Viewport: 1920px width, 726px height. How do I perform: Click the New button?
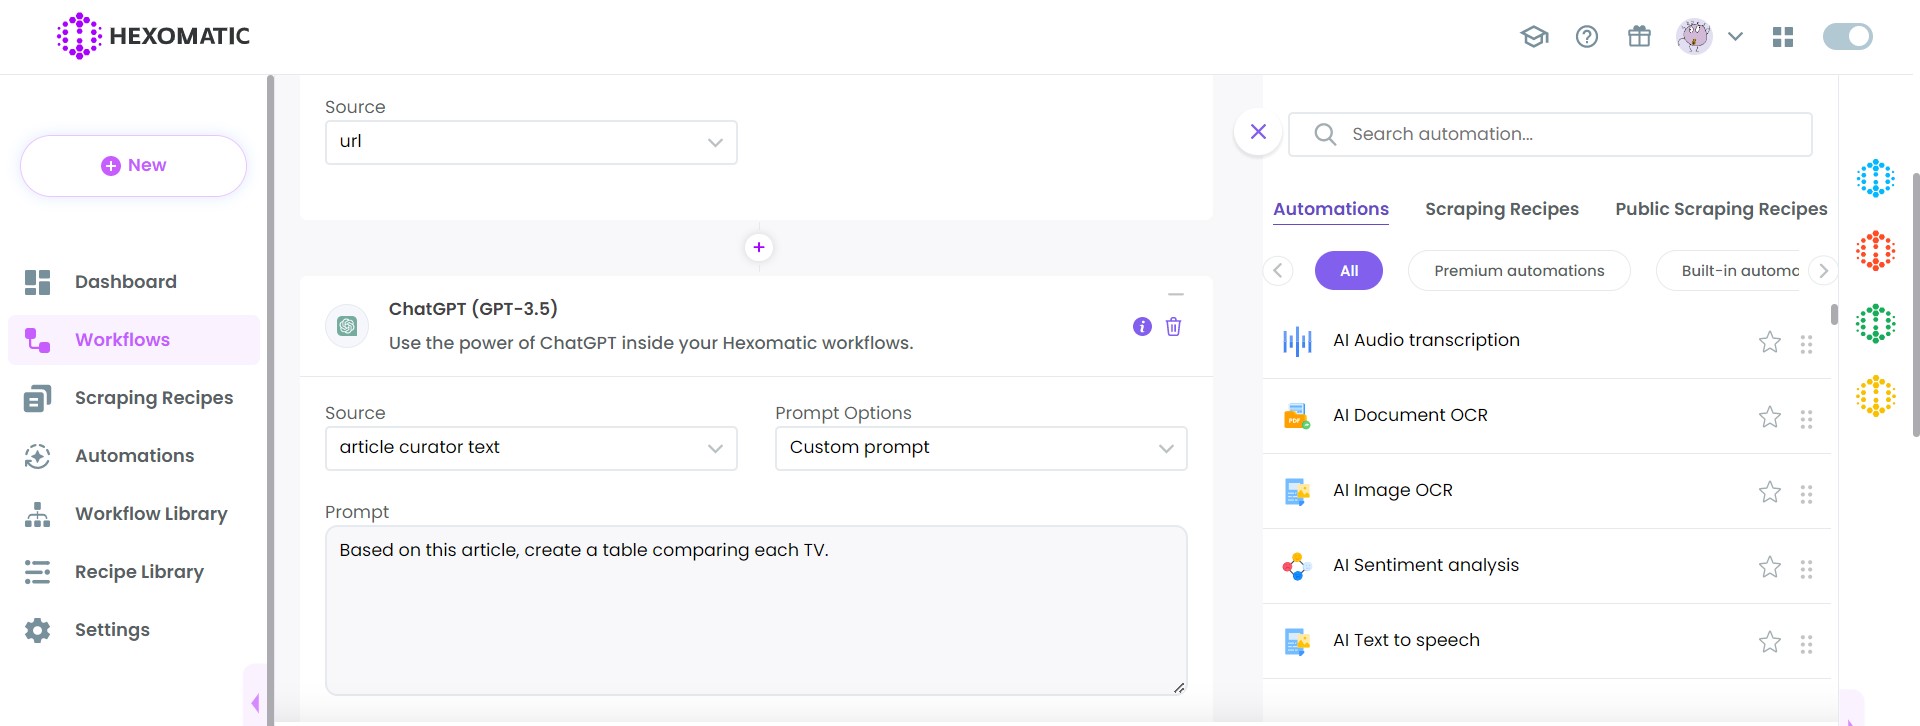(133, 166)
